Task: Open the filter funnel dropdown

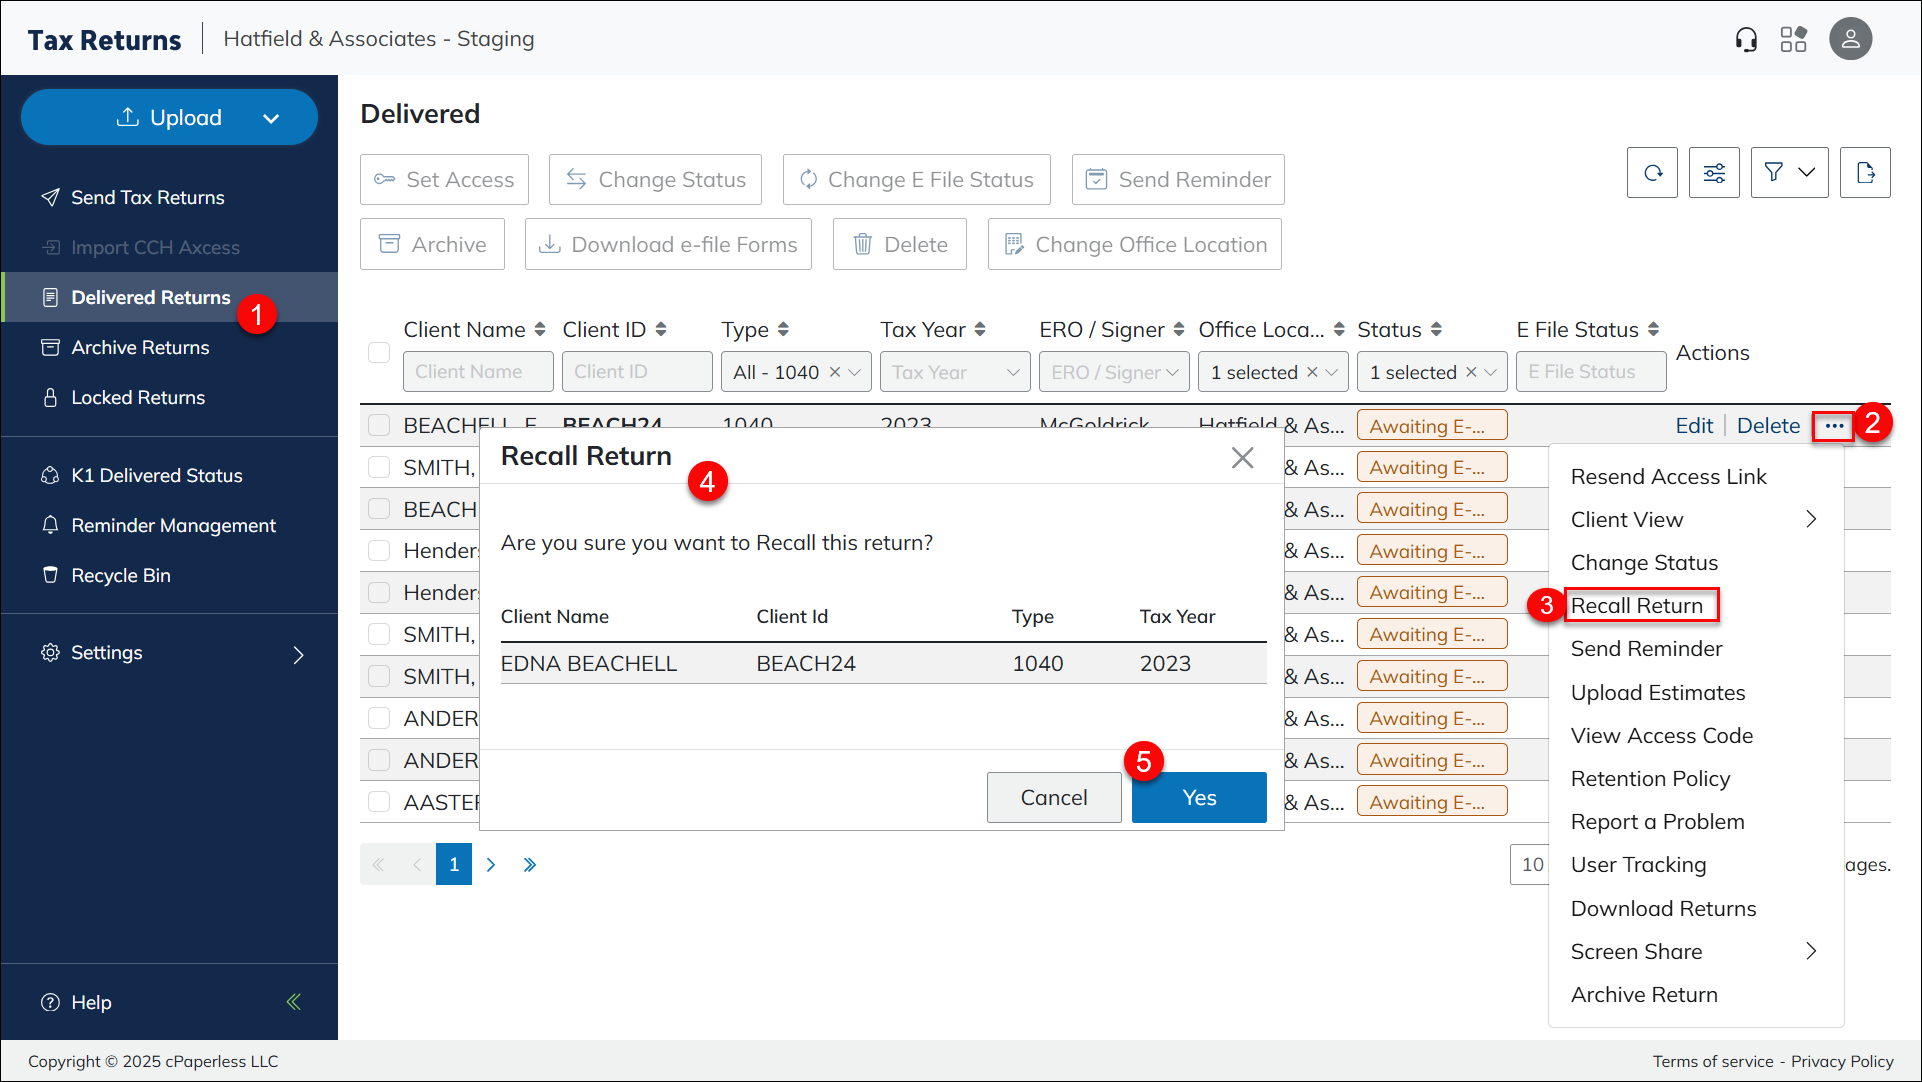Action: pyautogui.click(x=1789, y=173)
